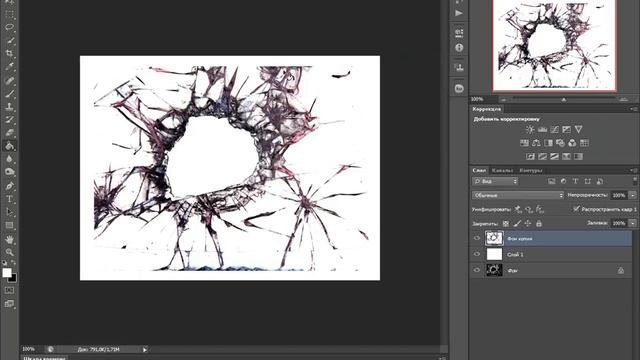Open the opacity slider dropdown arrow

pos(633,195)
